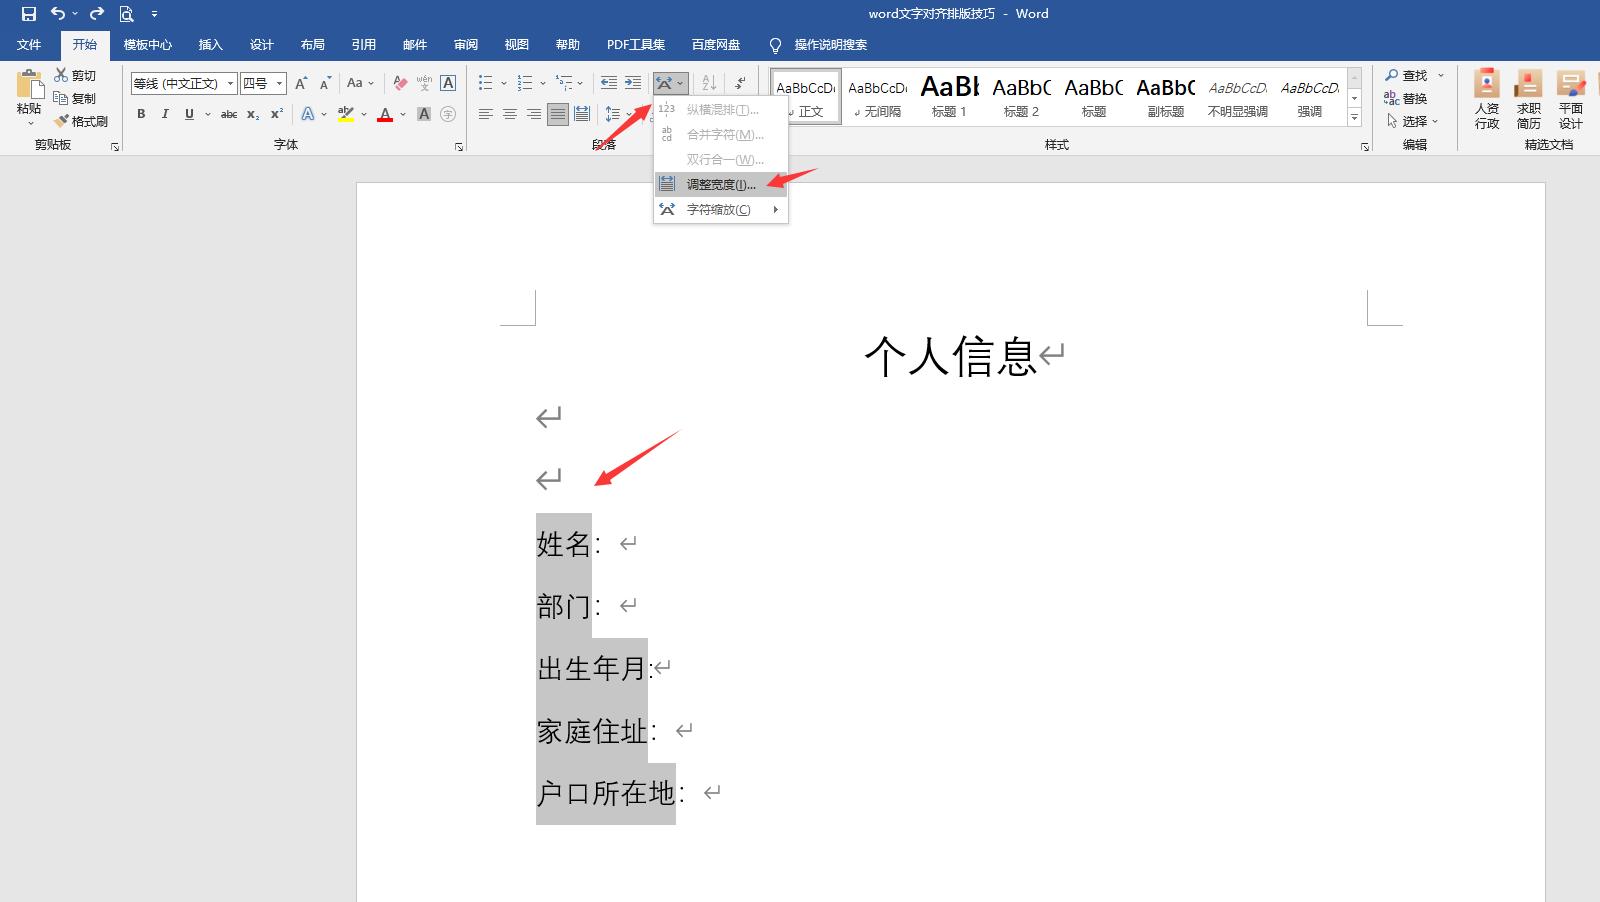Apply subscript formatting
Image resolution: width=1600 pixels, height=902 pixels.
tap(252, 114)
